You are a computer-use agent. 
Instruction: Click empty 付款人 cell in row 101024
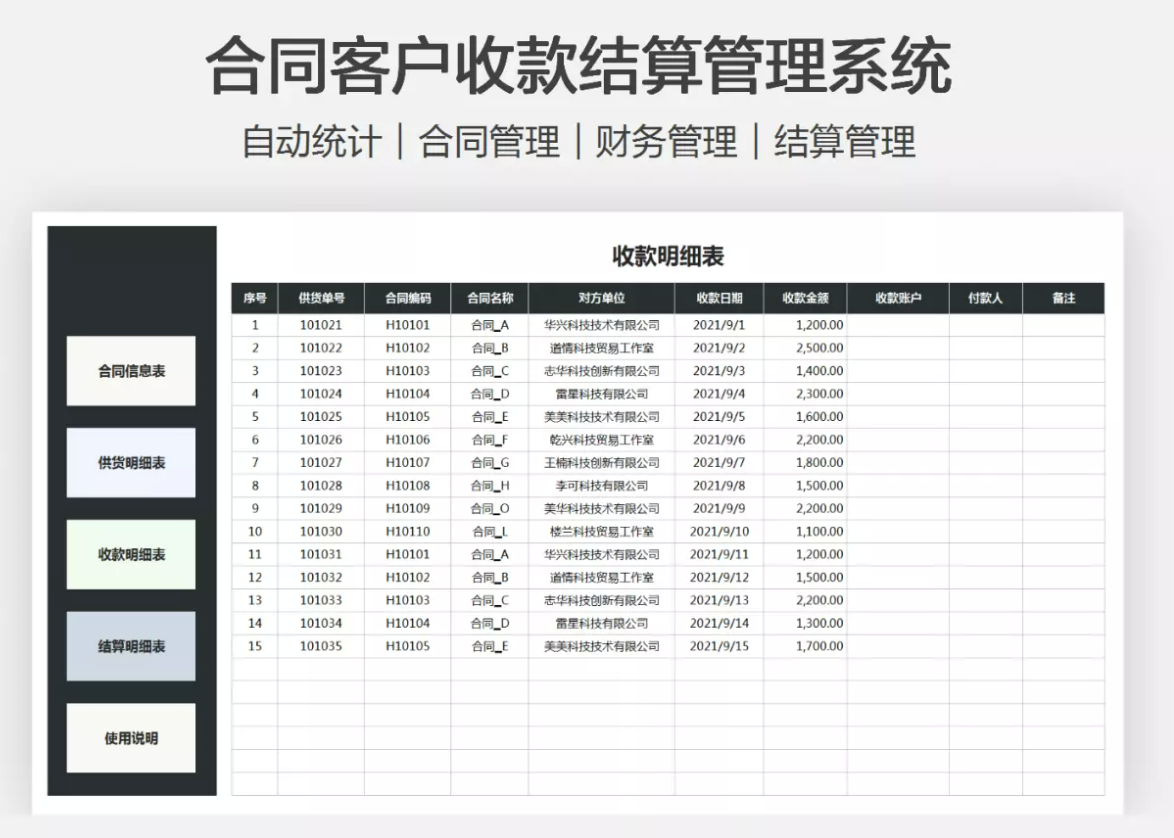point(985,394)
